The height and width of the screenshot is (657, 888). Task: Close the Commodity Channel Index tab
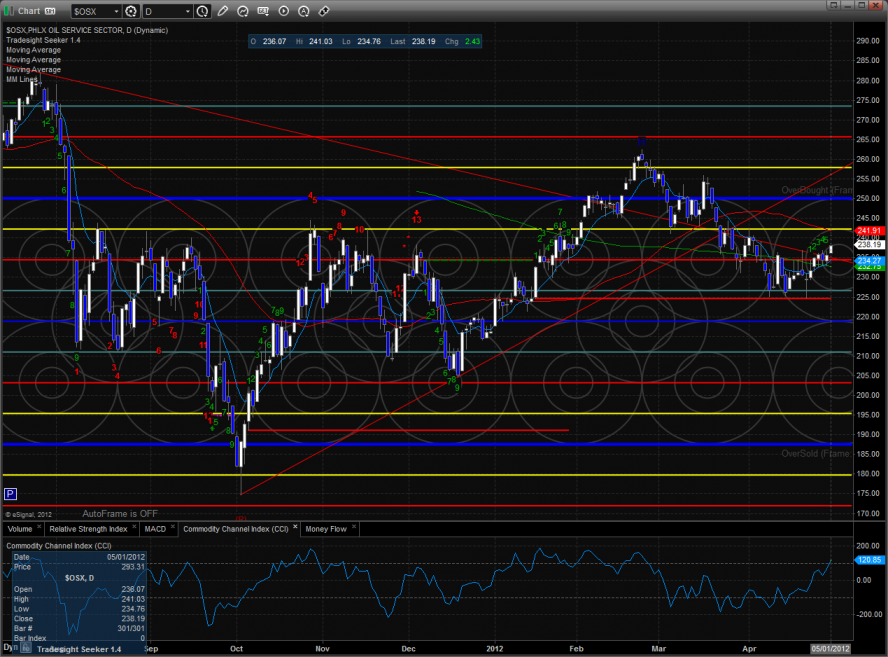[294, 528]
